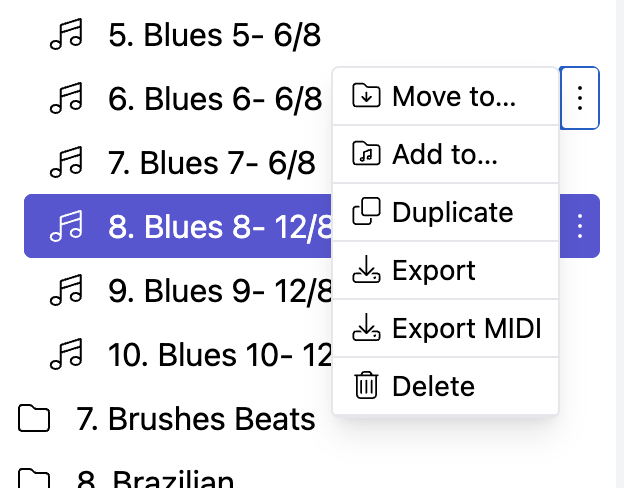Click music note icon beside Blues 7- 6/8
The width and height of the screenshot is (636, 488).
(x=68, y=161)
